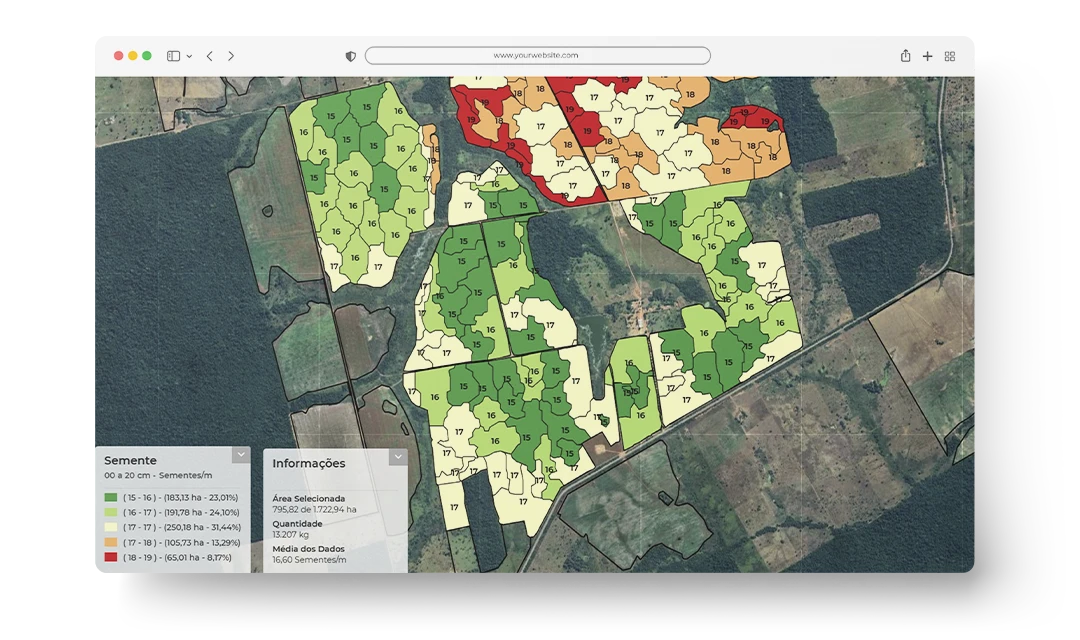Click the Semente panel title
1080x640 pixels.
point(130,460)
